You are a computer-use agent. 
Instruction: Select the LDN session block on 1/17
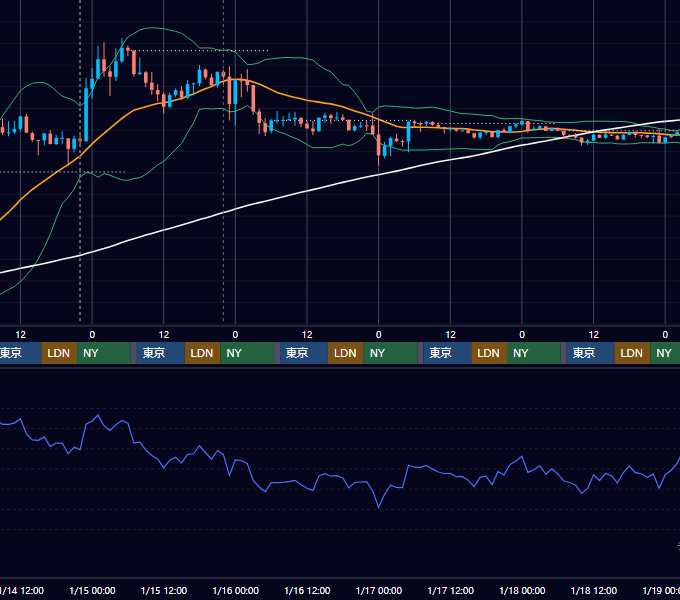[489, 353]
